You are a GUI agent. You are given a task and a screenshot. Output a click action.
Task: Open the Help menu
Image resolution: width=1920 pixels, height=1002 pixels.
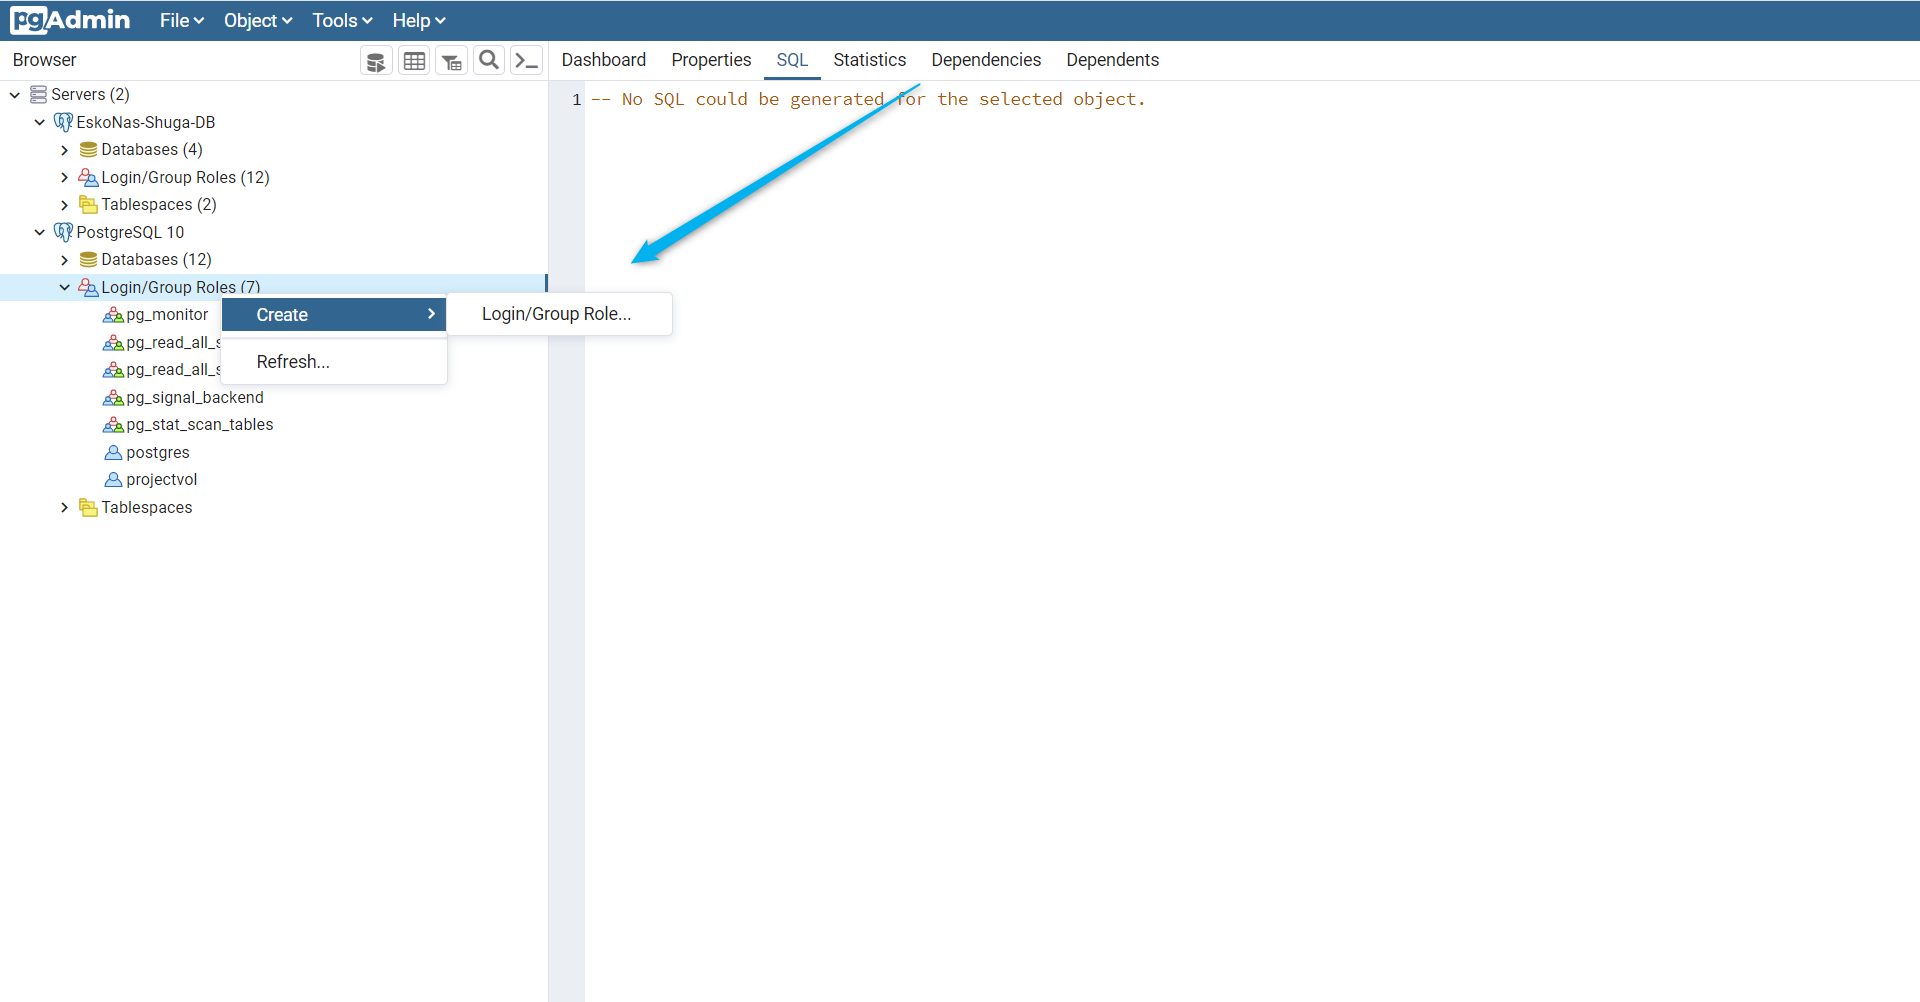[x=418, y=20]
